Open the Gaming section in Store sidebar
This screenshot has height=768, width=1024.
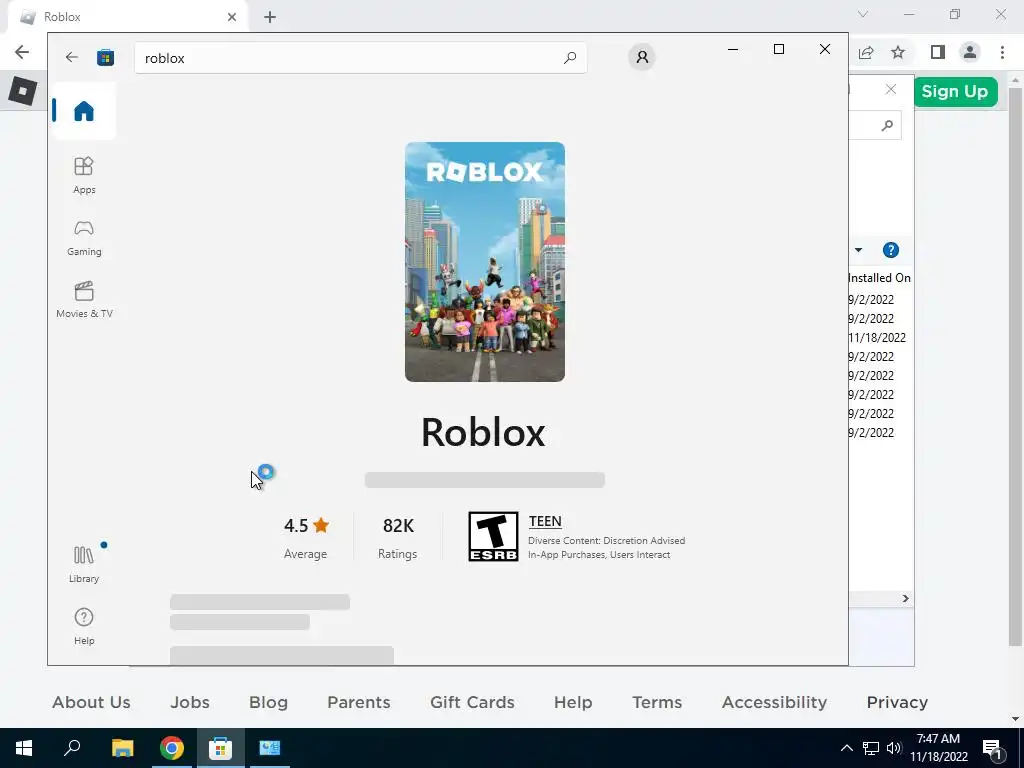84,238
